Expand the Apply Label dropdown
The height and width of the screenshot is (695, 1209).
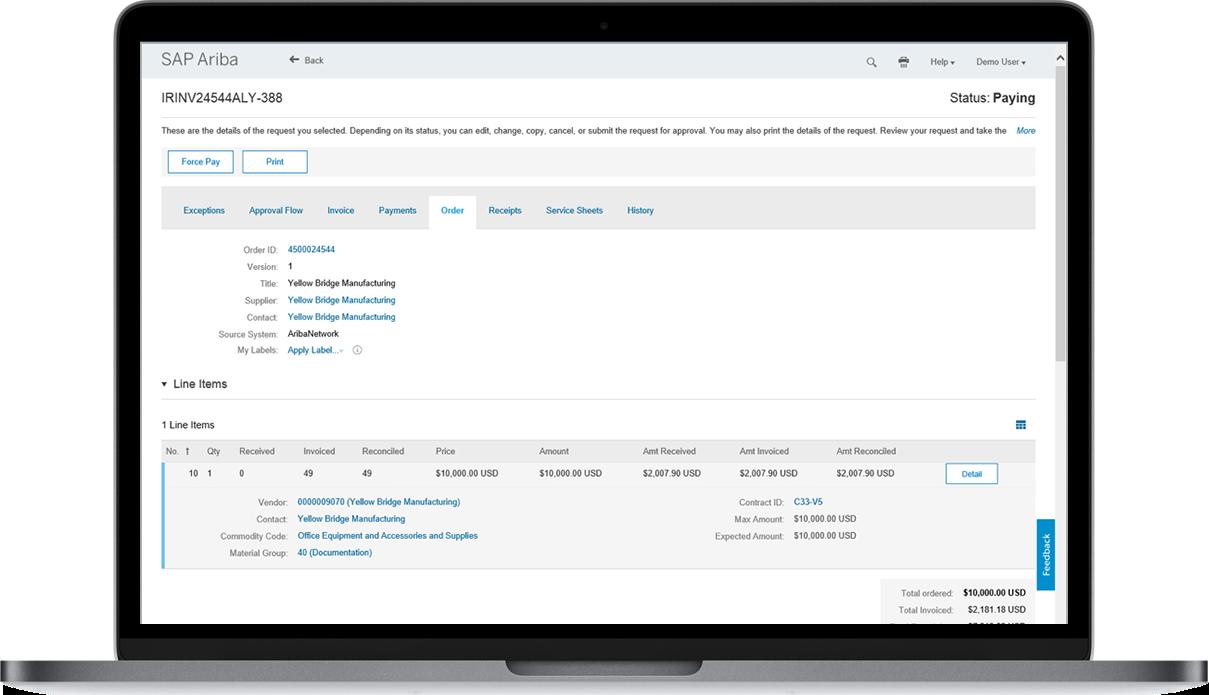tap(315, 351)
